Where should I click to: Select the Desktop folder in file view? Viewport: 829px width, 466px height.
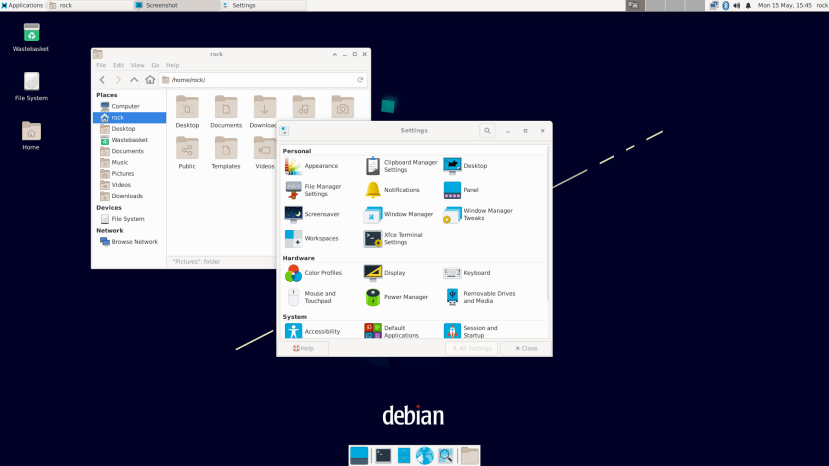coord(187,112)
